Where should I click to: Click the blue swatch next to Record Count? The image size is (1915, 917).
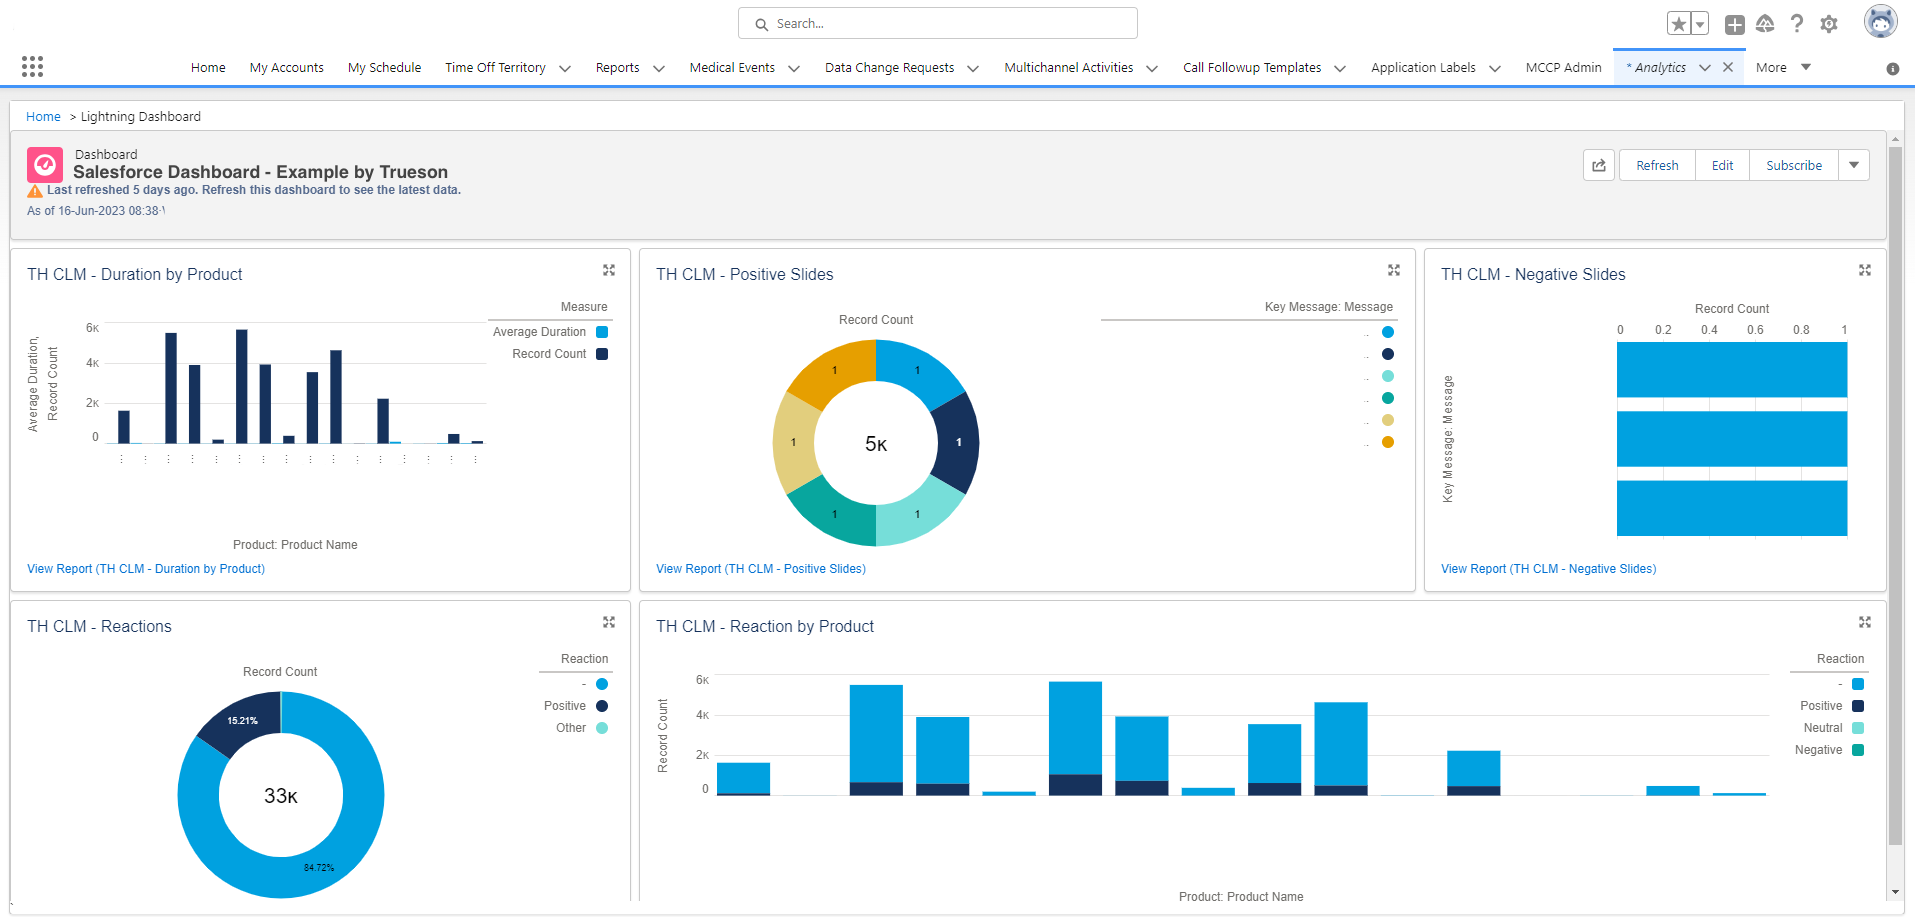coord(601,353)
